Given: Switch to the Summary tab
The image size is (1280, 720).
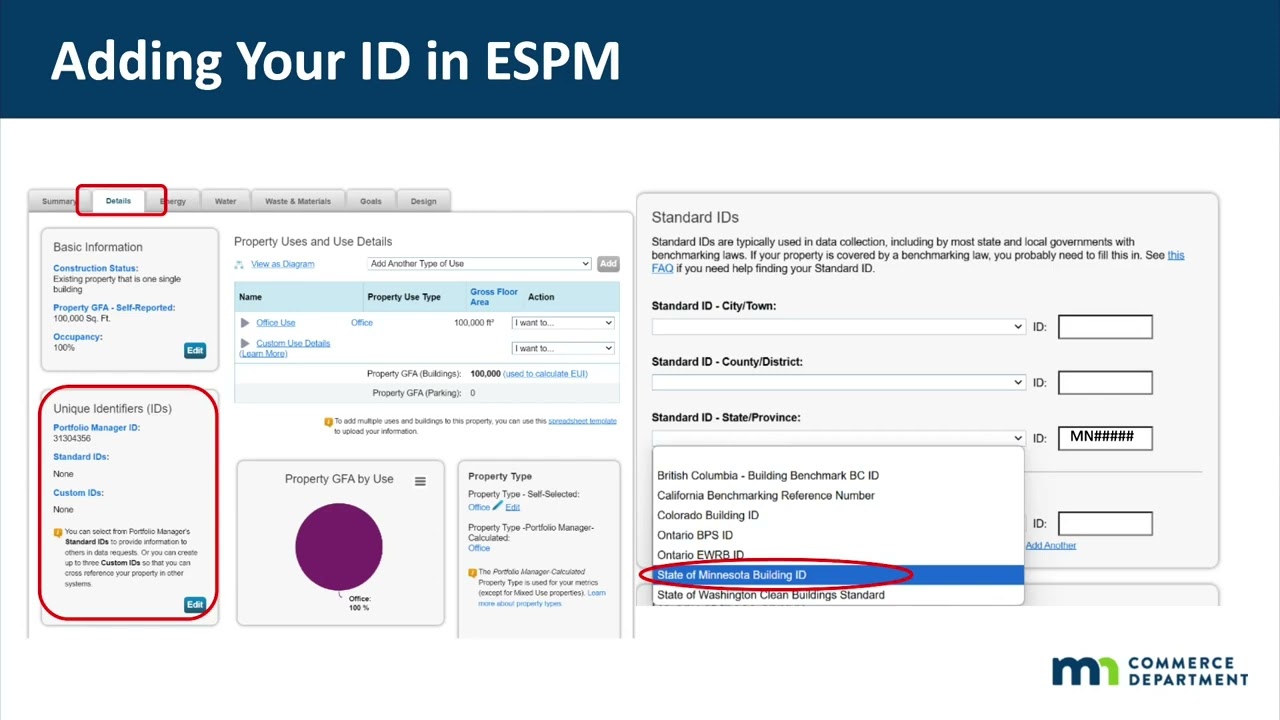Looking at the screenshot, I should tap(58, 201).
